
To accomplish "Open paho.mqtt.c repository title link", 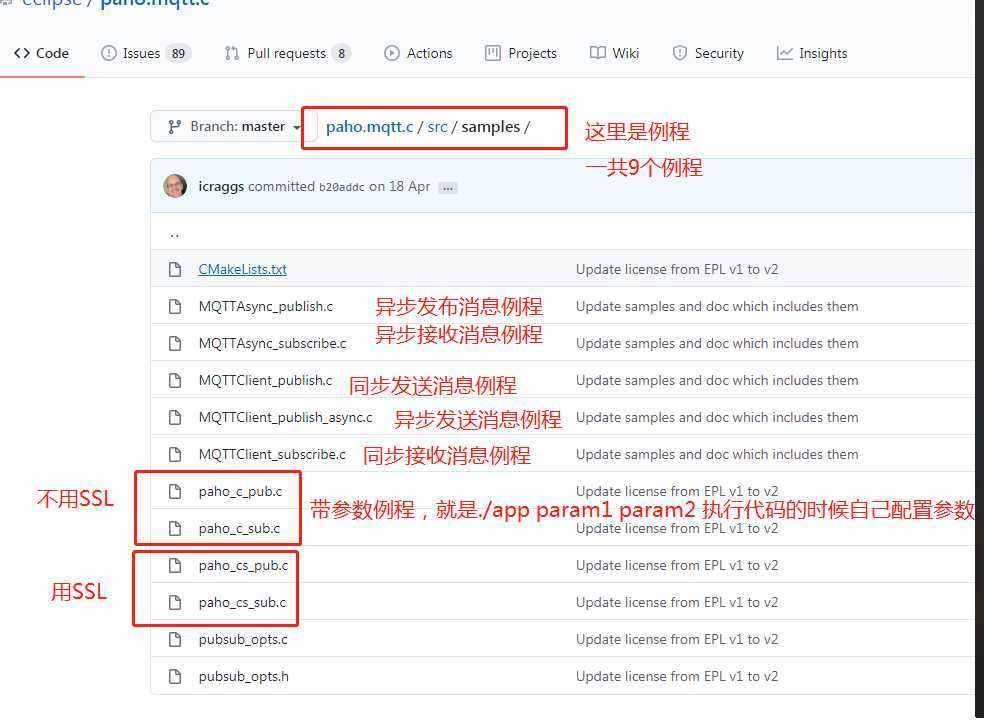I will pos(154,3).
